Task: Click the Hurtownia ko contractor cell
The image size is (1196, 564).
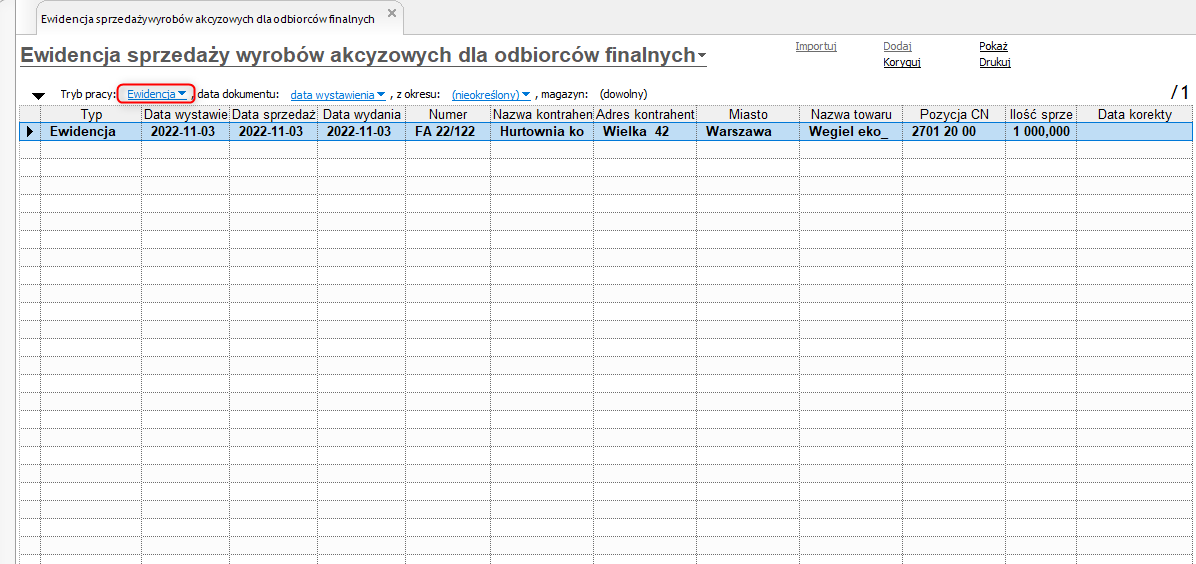Action: 542,131
